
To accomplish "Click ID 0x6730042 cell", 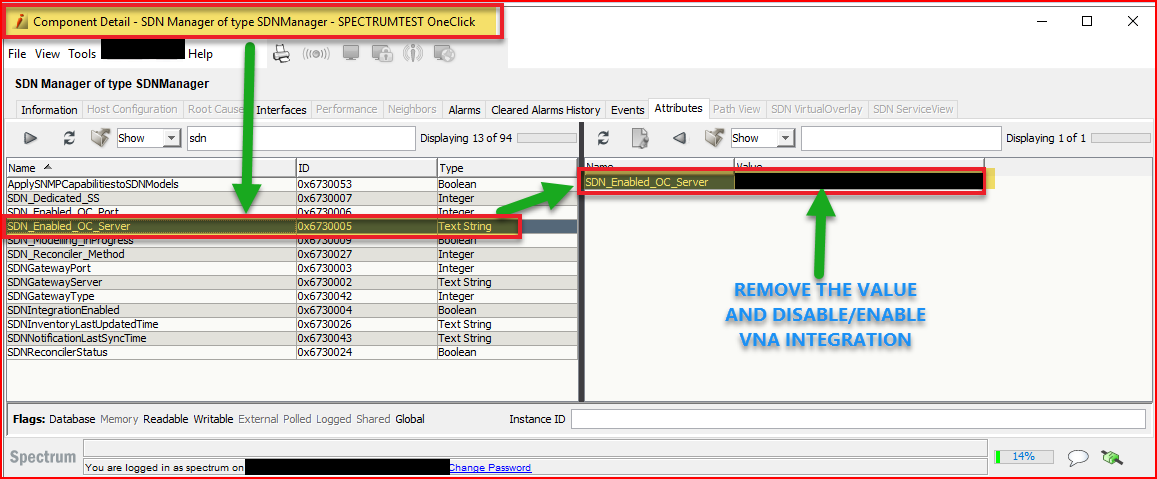I will (366, 296).
